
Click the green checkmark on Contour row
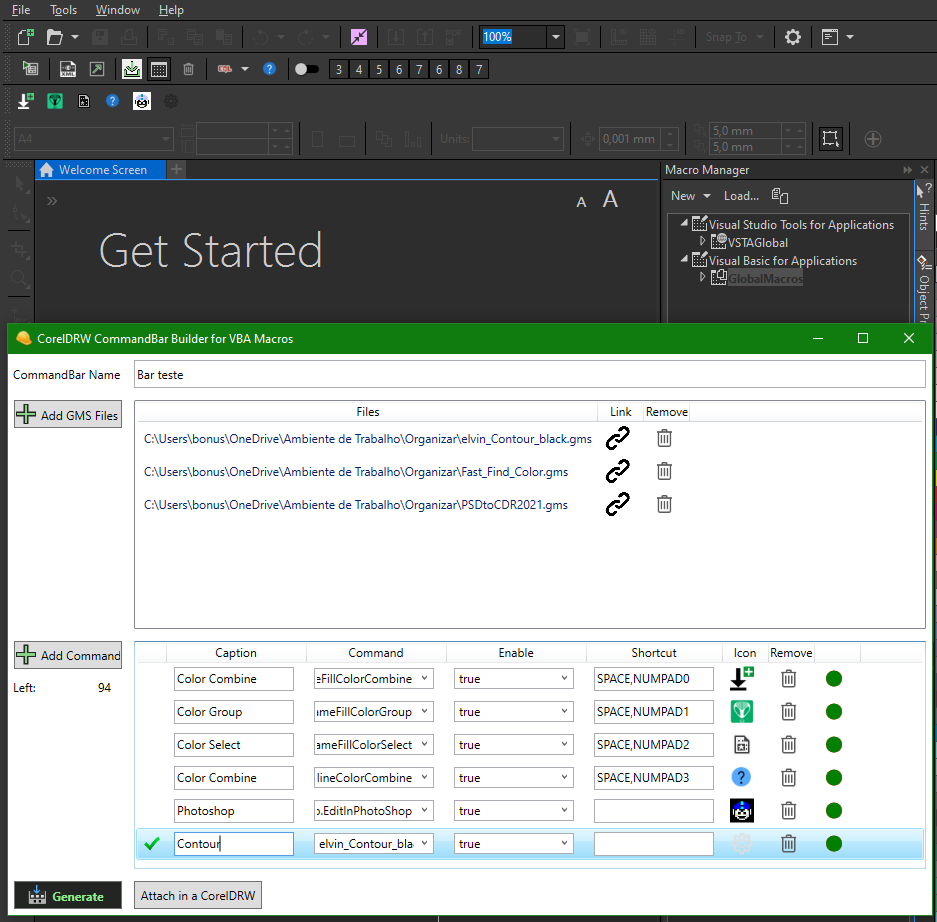(152, 843)
